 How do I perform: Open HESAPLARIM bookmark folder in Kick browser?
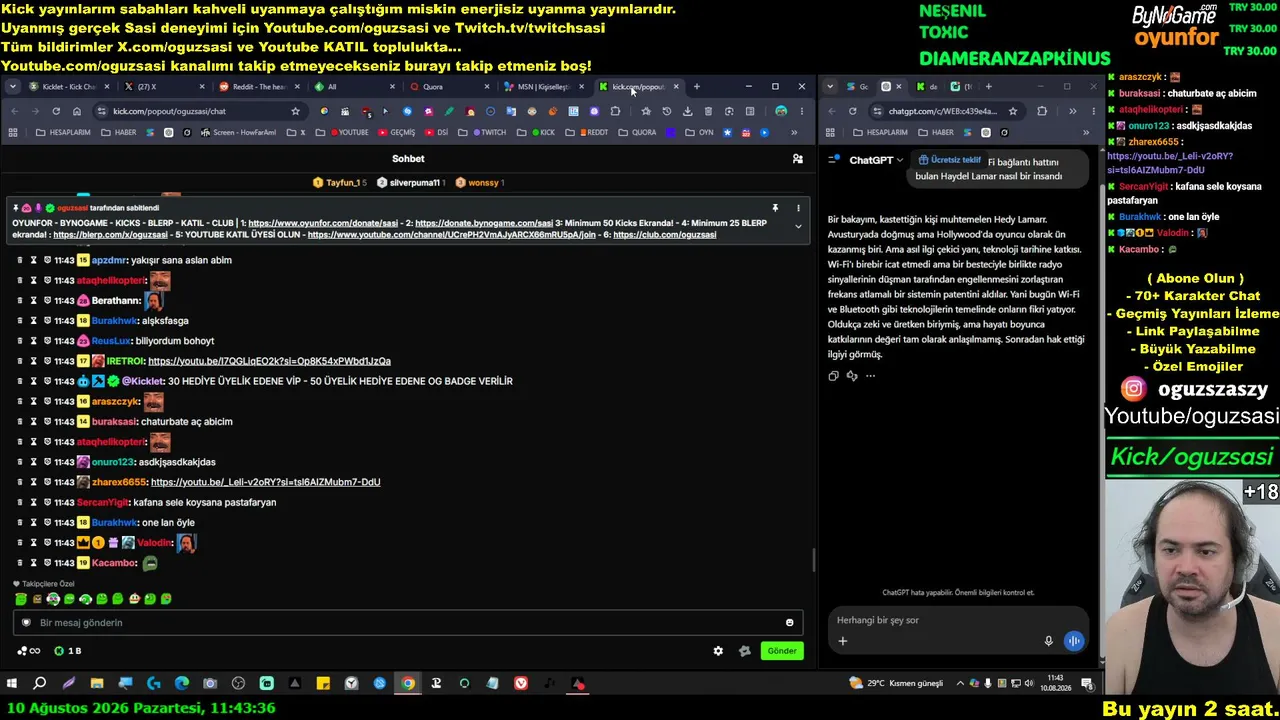point(64,132)
